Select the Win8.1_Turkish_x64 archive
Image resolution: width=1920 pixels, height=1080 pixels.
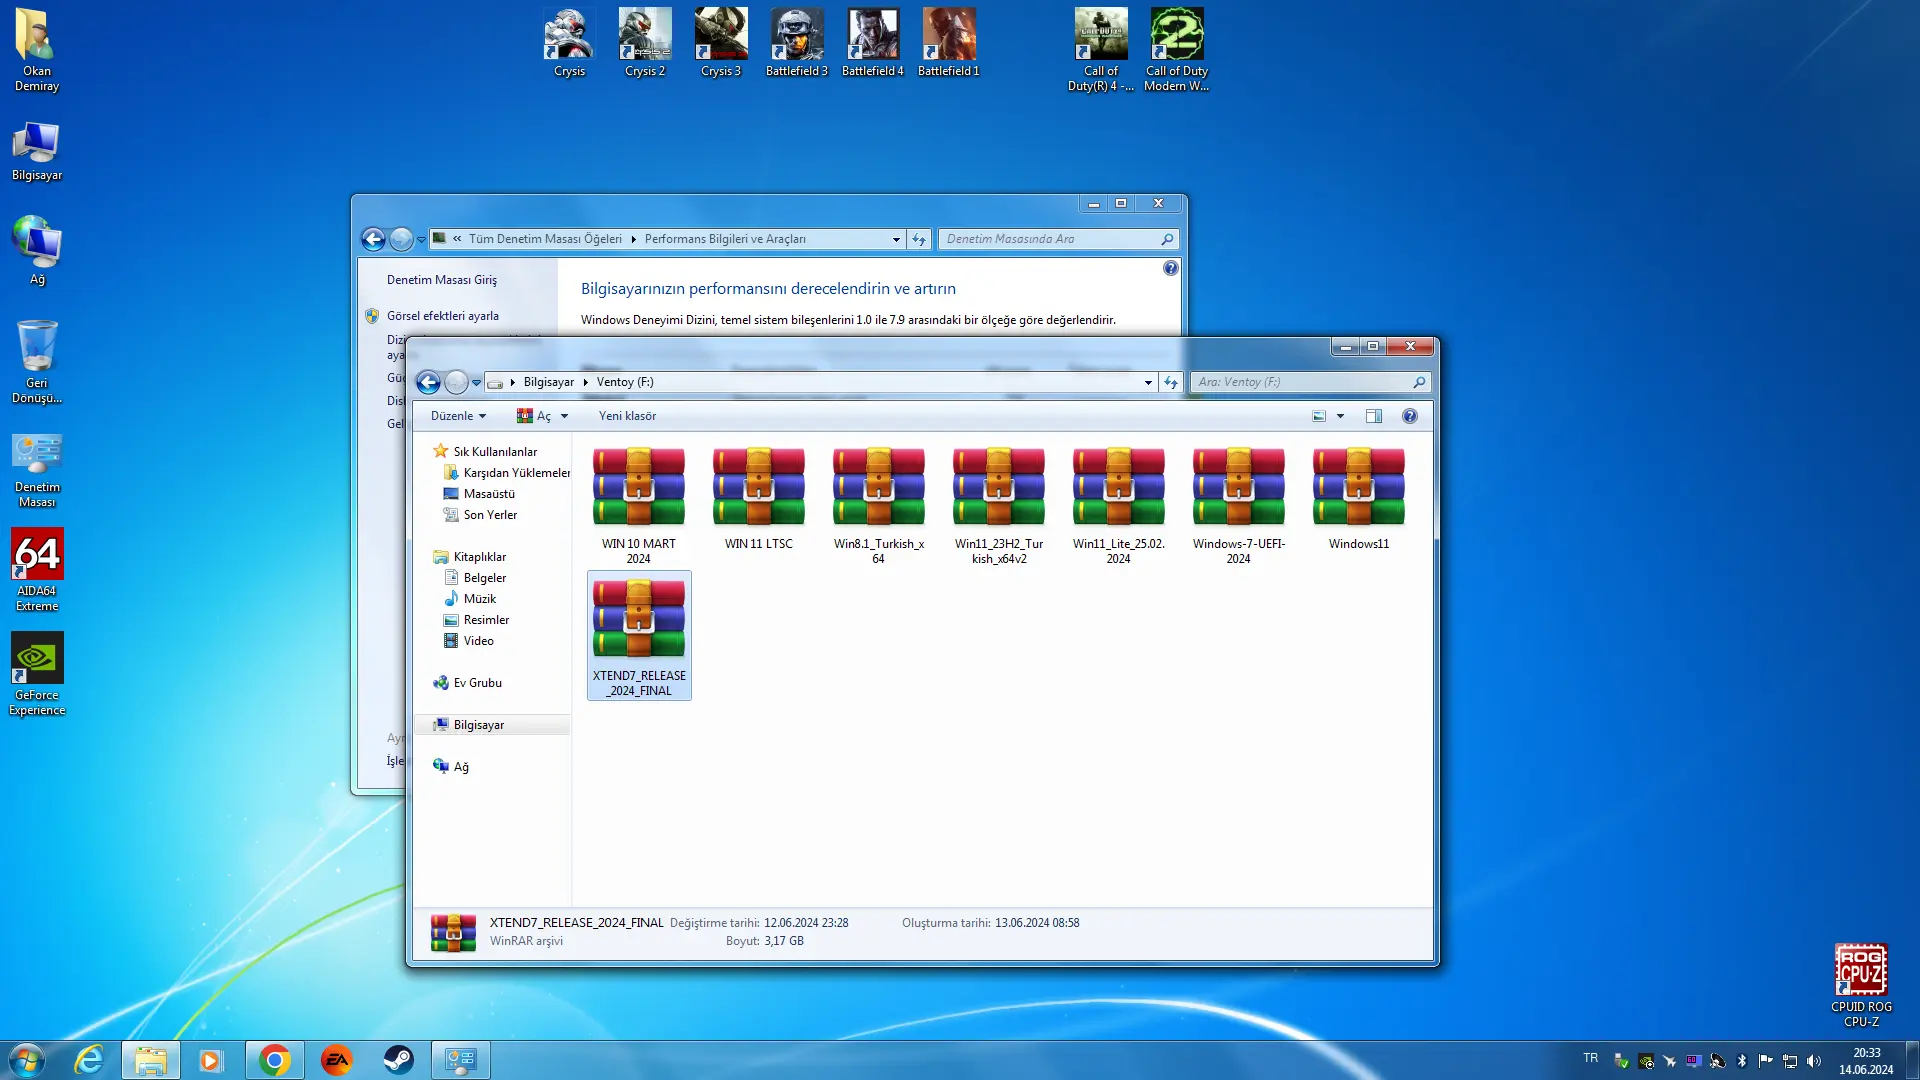coord(879,506)
